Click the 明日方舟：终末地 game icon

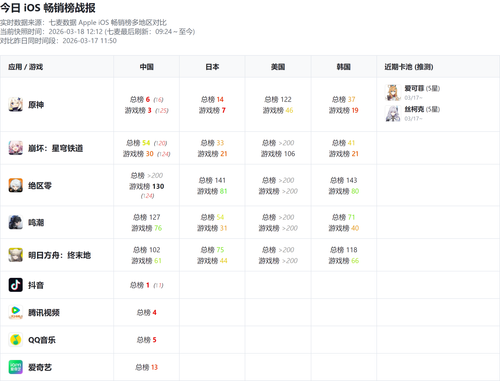pyautogui.click(x=15, y=255)
